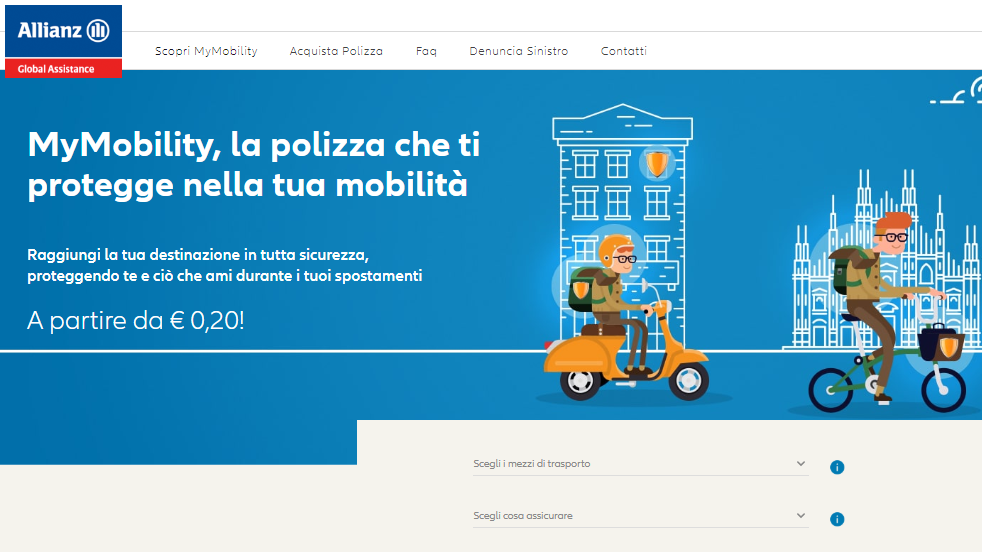
Task: Click the orange shield on the building
Action: [x=657, y=164]
